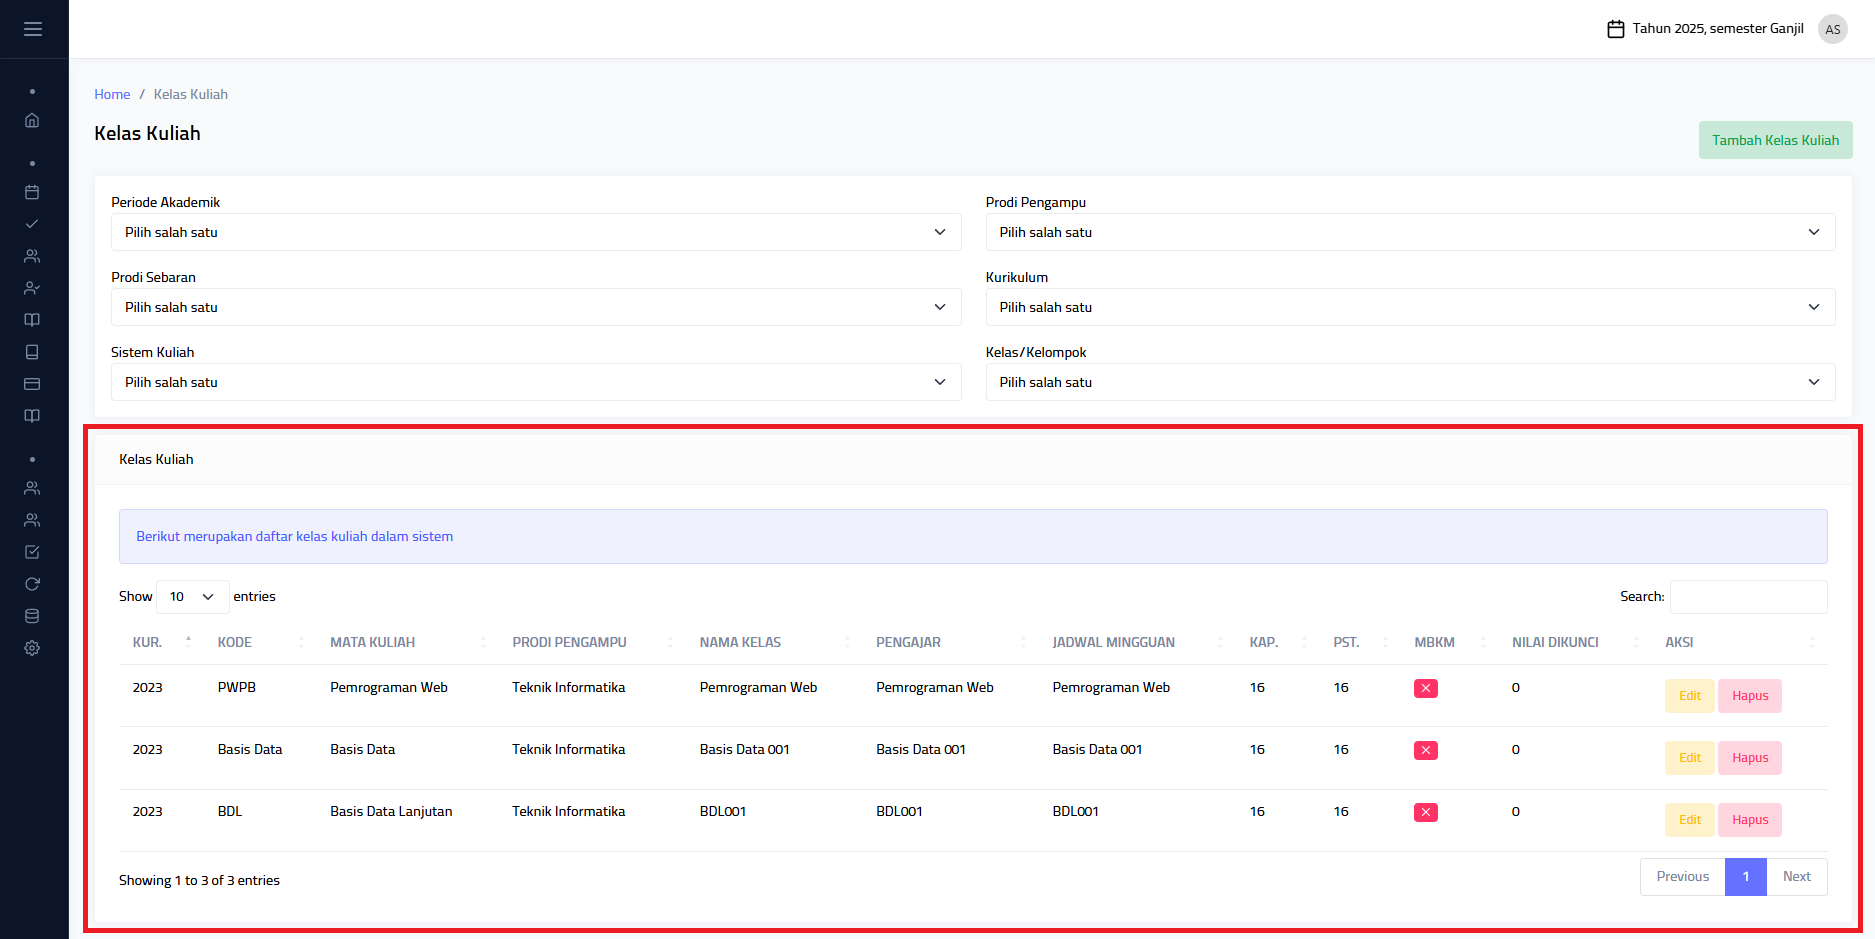
Task: Expand the Periode Akademik dropdown
Action: (x=535, y=232)
